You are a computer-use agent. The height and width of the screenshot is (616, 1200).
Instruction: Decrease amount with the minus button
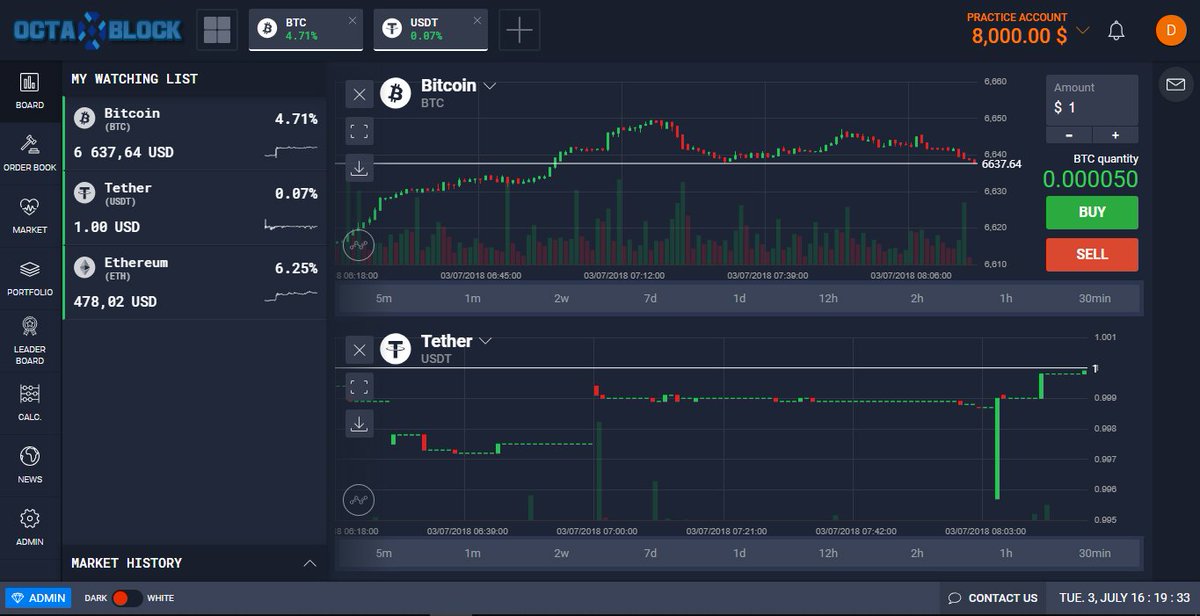(1069, 135)
